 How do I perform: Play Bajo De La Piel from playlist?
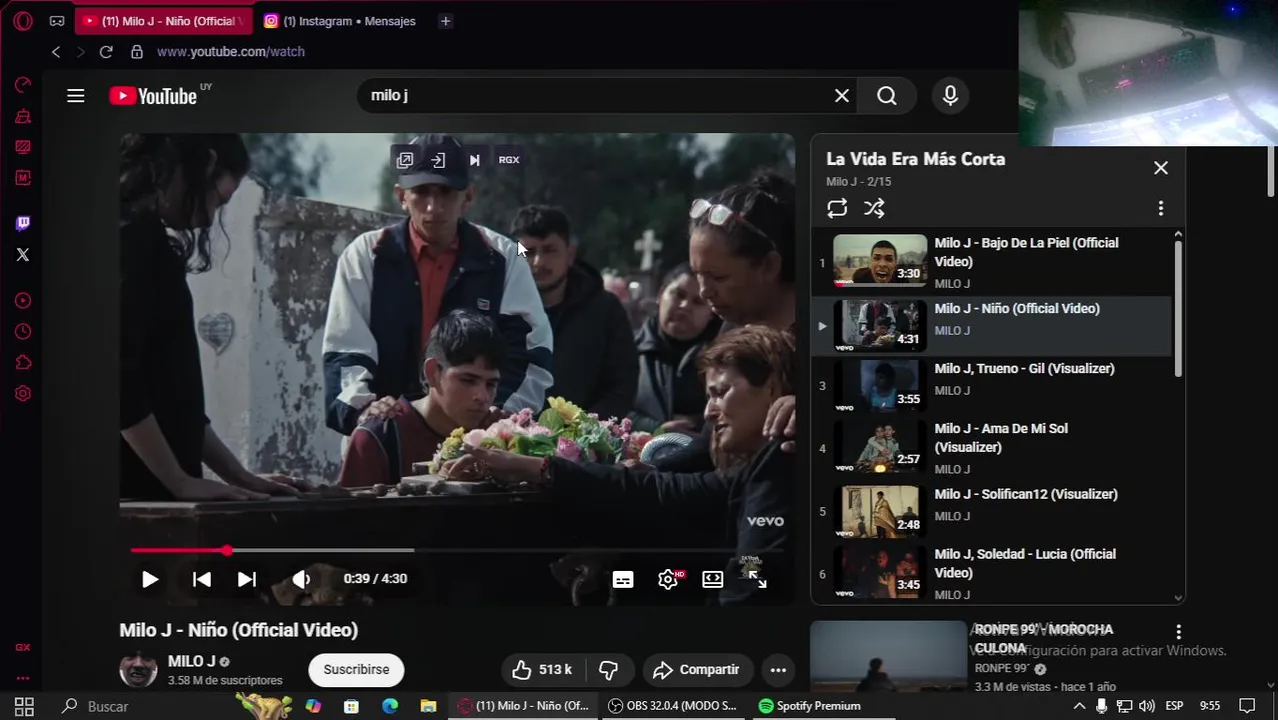click(991, 263)
